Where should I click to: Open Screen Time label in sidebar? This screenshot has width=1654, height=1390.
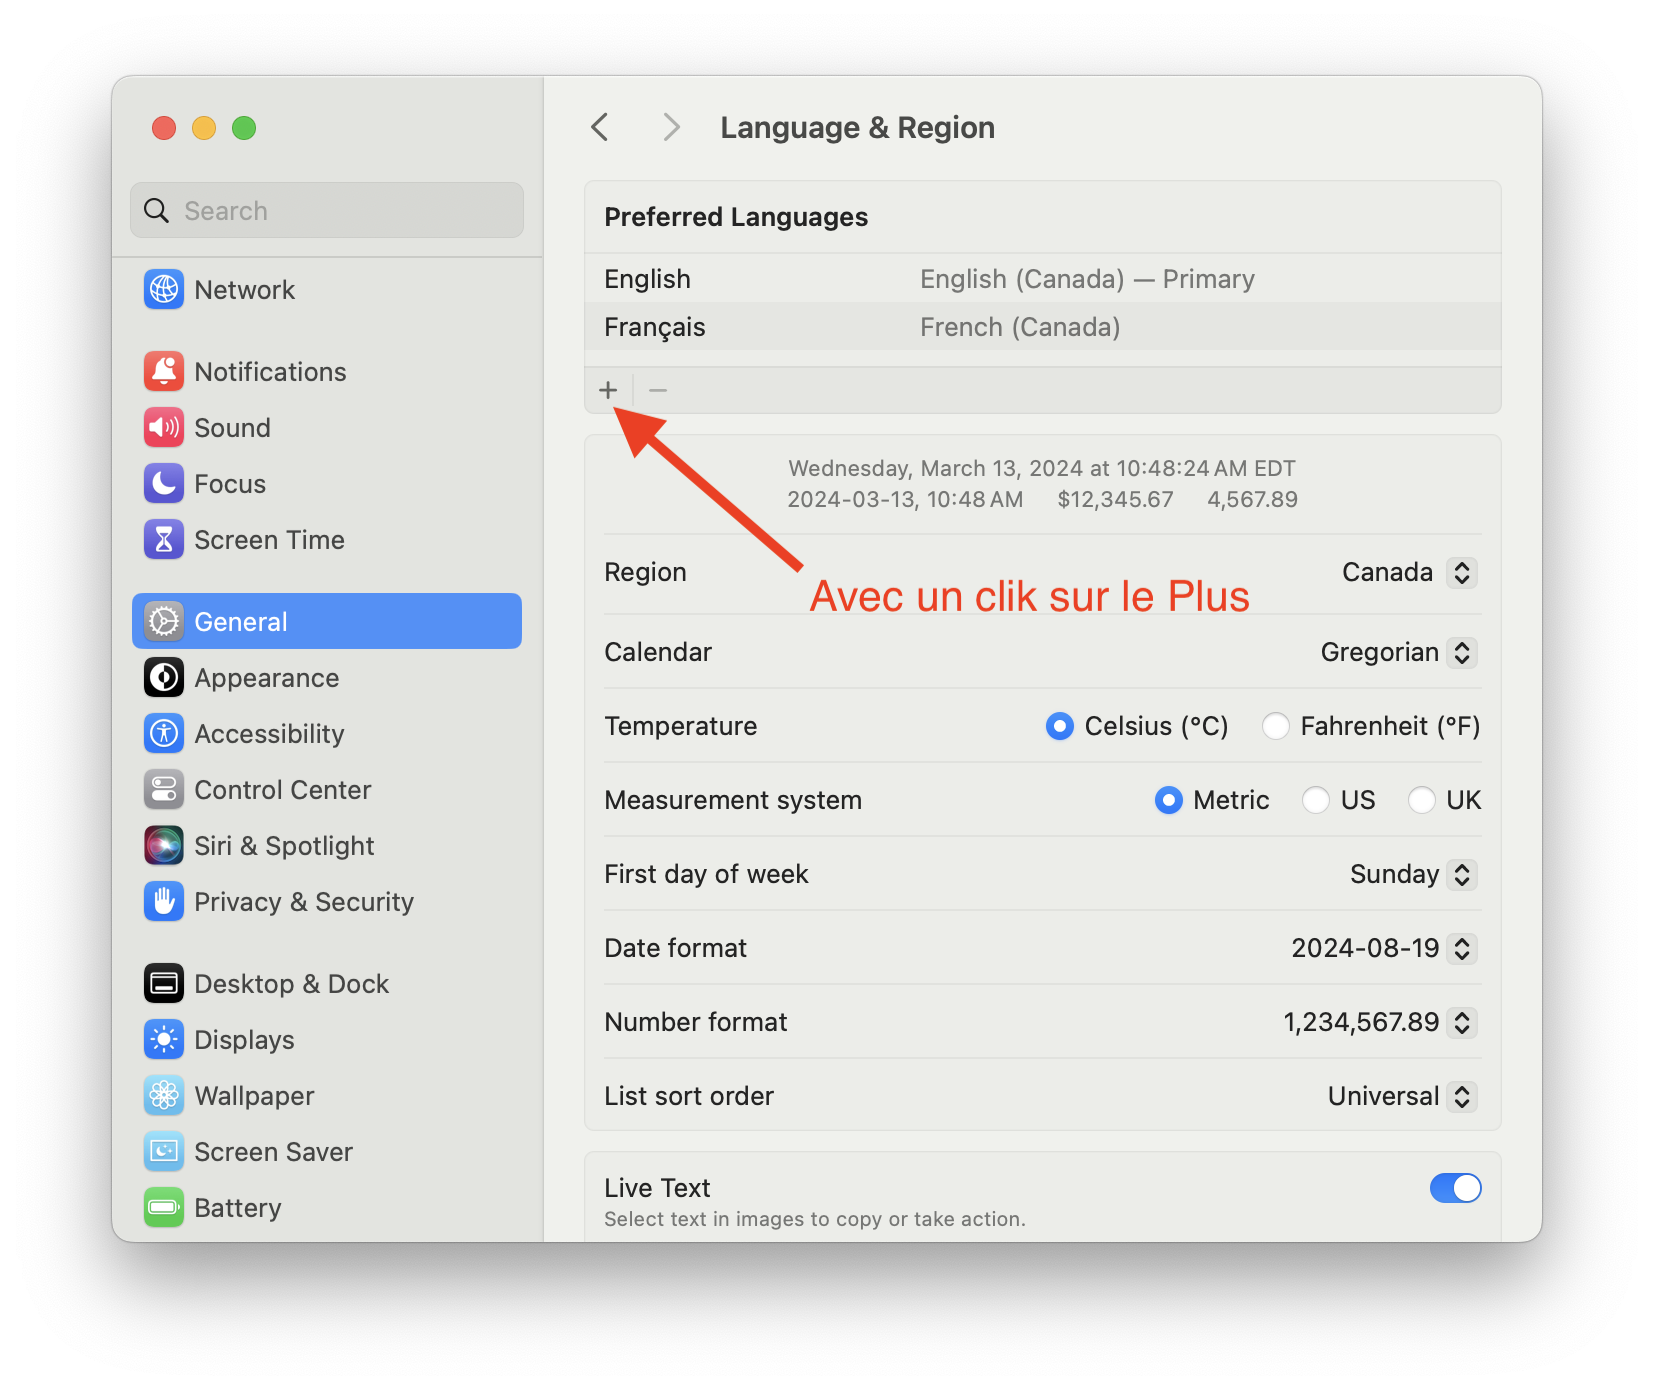pyautogui.click(x=270, y=540)
